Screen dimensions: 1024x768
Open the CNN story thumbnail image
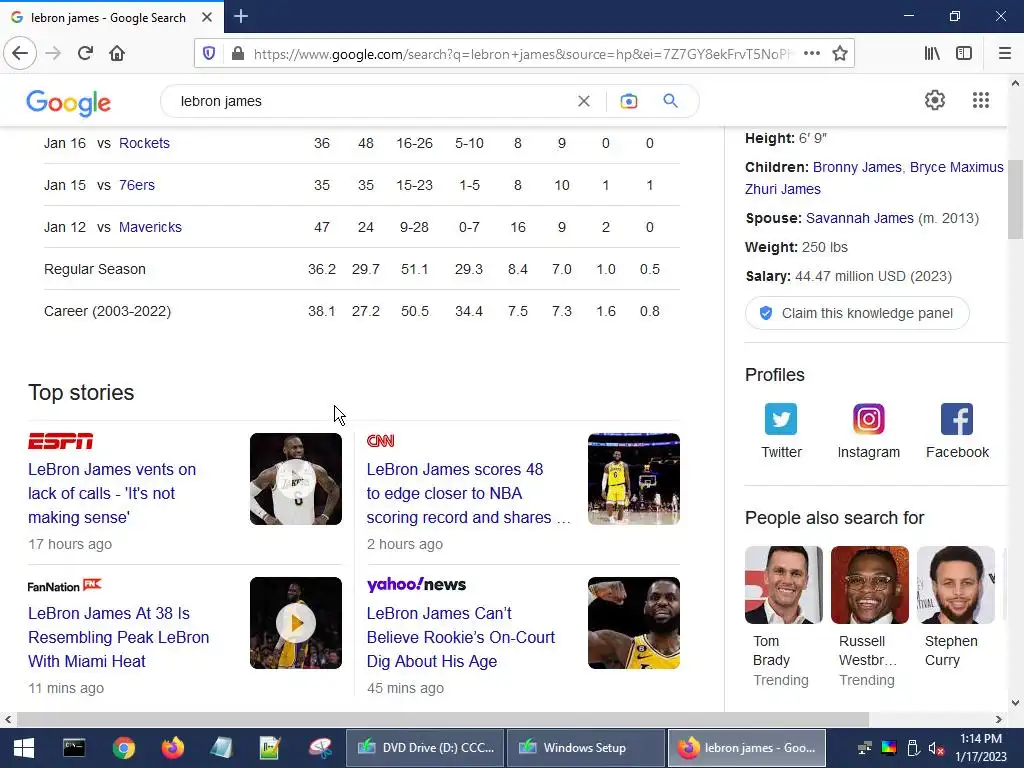(633, 479)
